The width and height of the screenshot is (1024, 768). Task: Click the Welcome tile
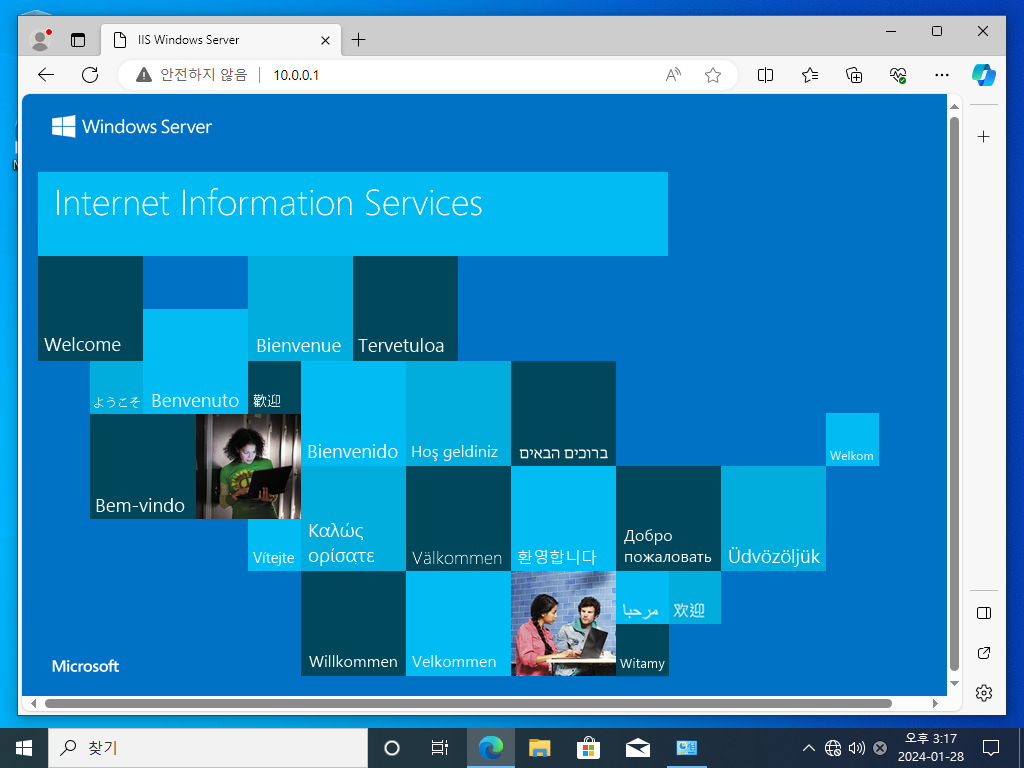[x=90, y=308]
